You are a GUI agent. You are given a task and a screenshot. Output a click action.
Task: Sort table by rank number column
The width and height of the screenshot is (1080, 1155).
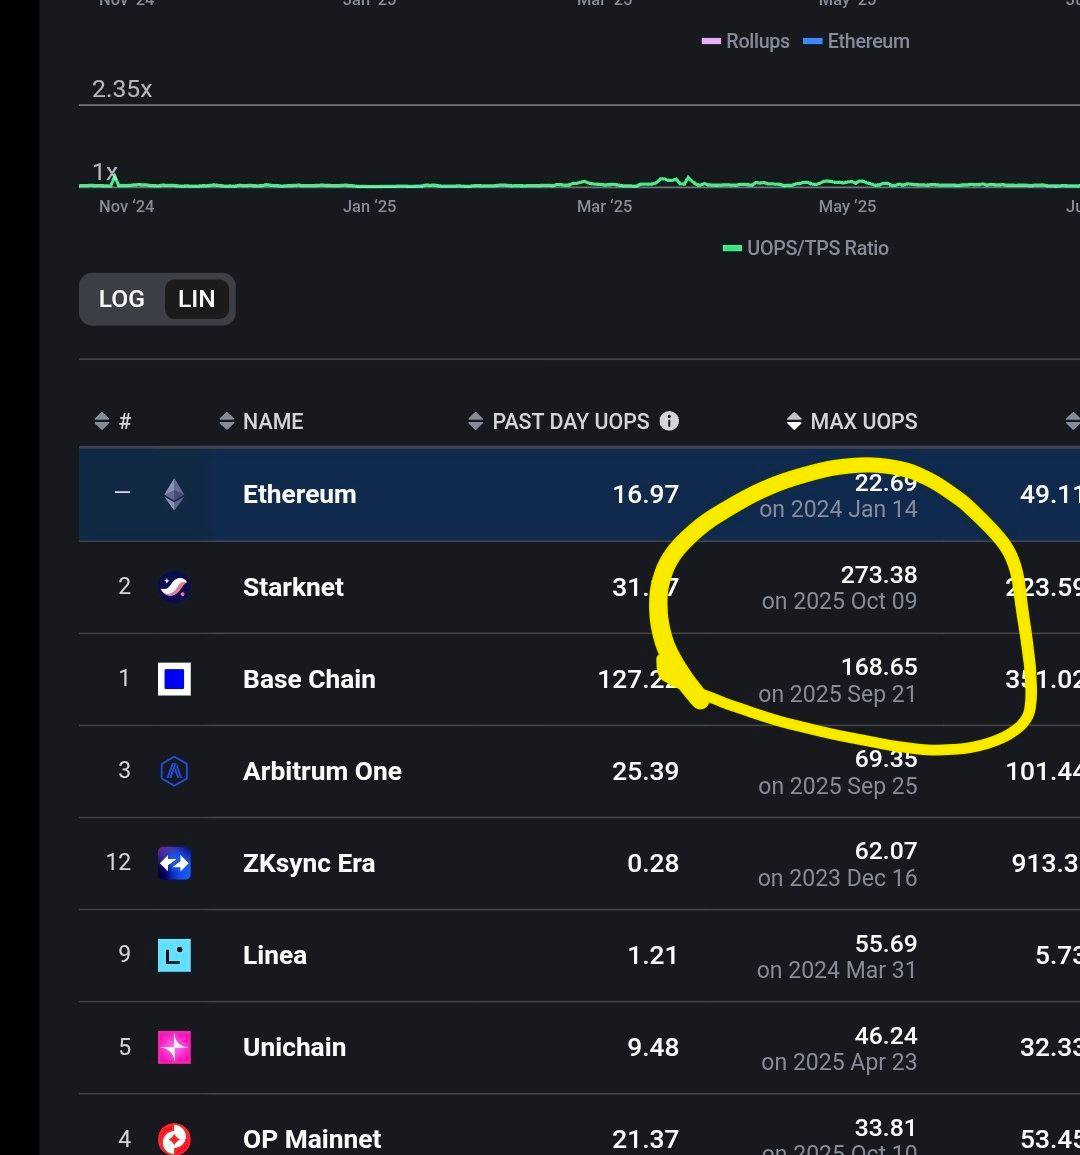[x=113, y=421]
